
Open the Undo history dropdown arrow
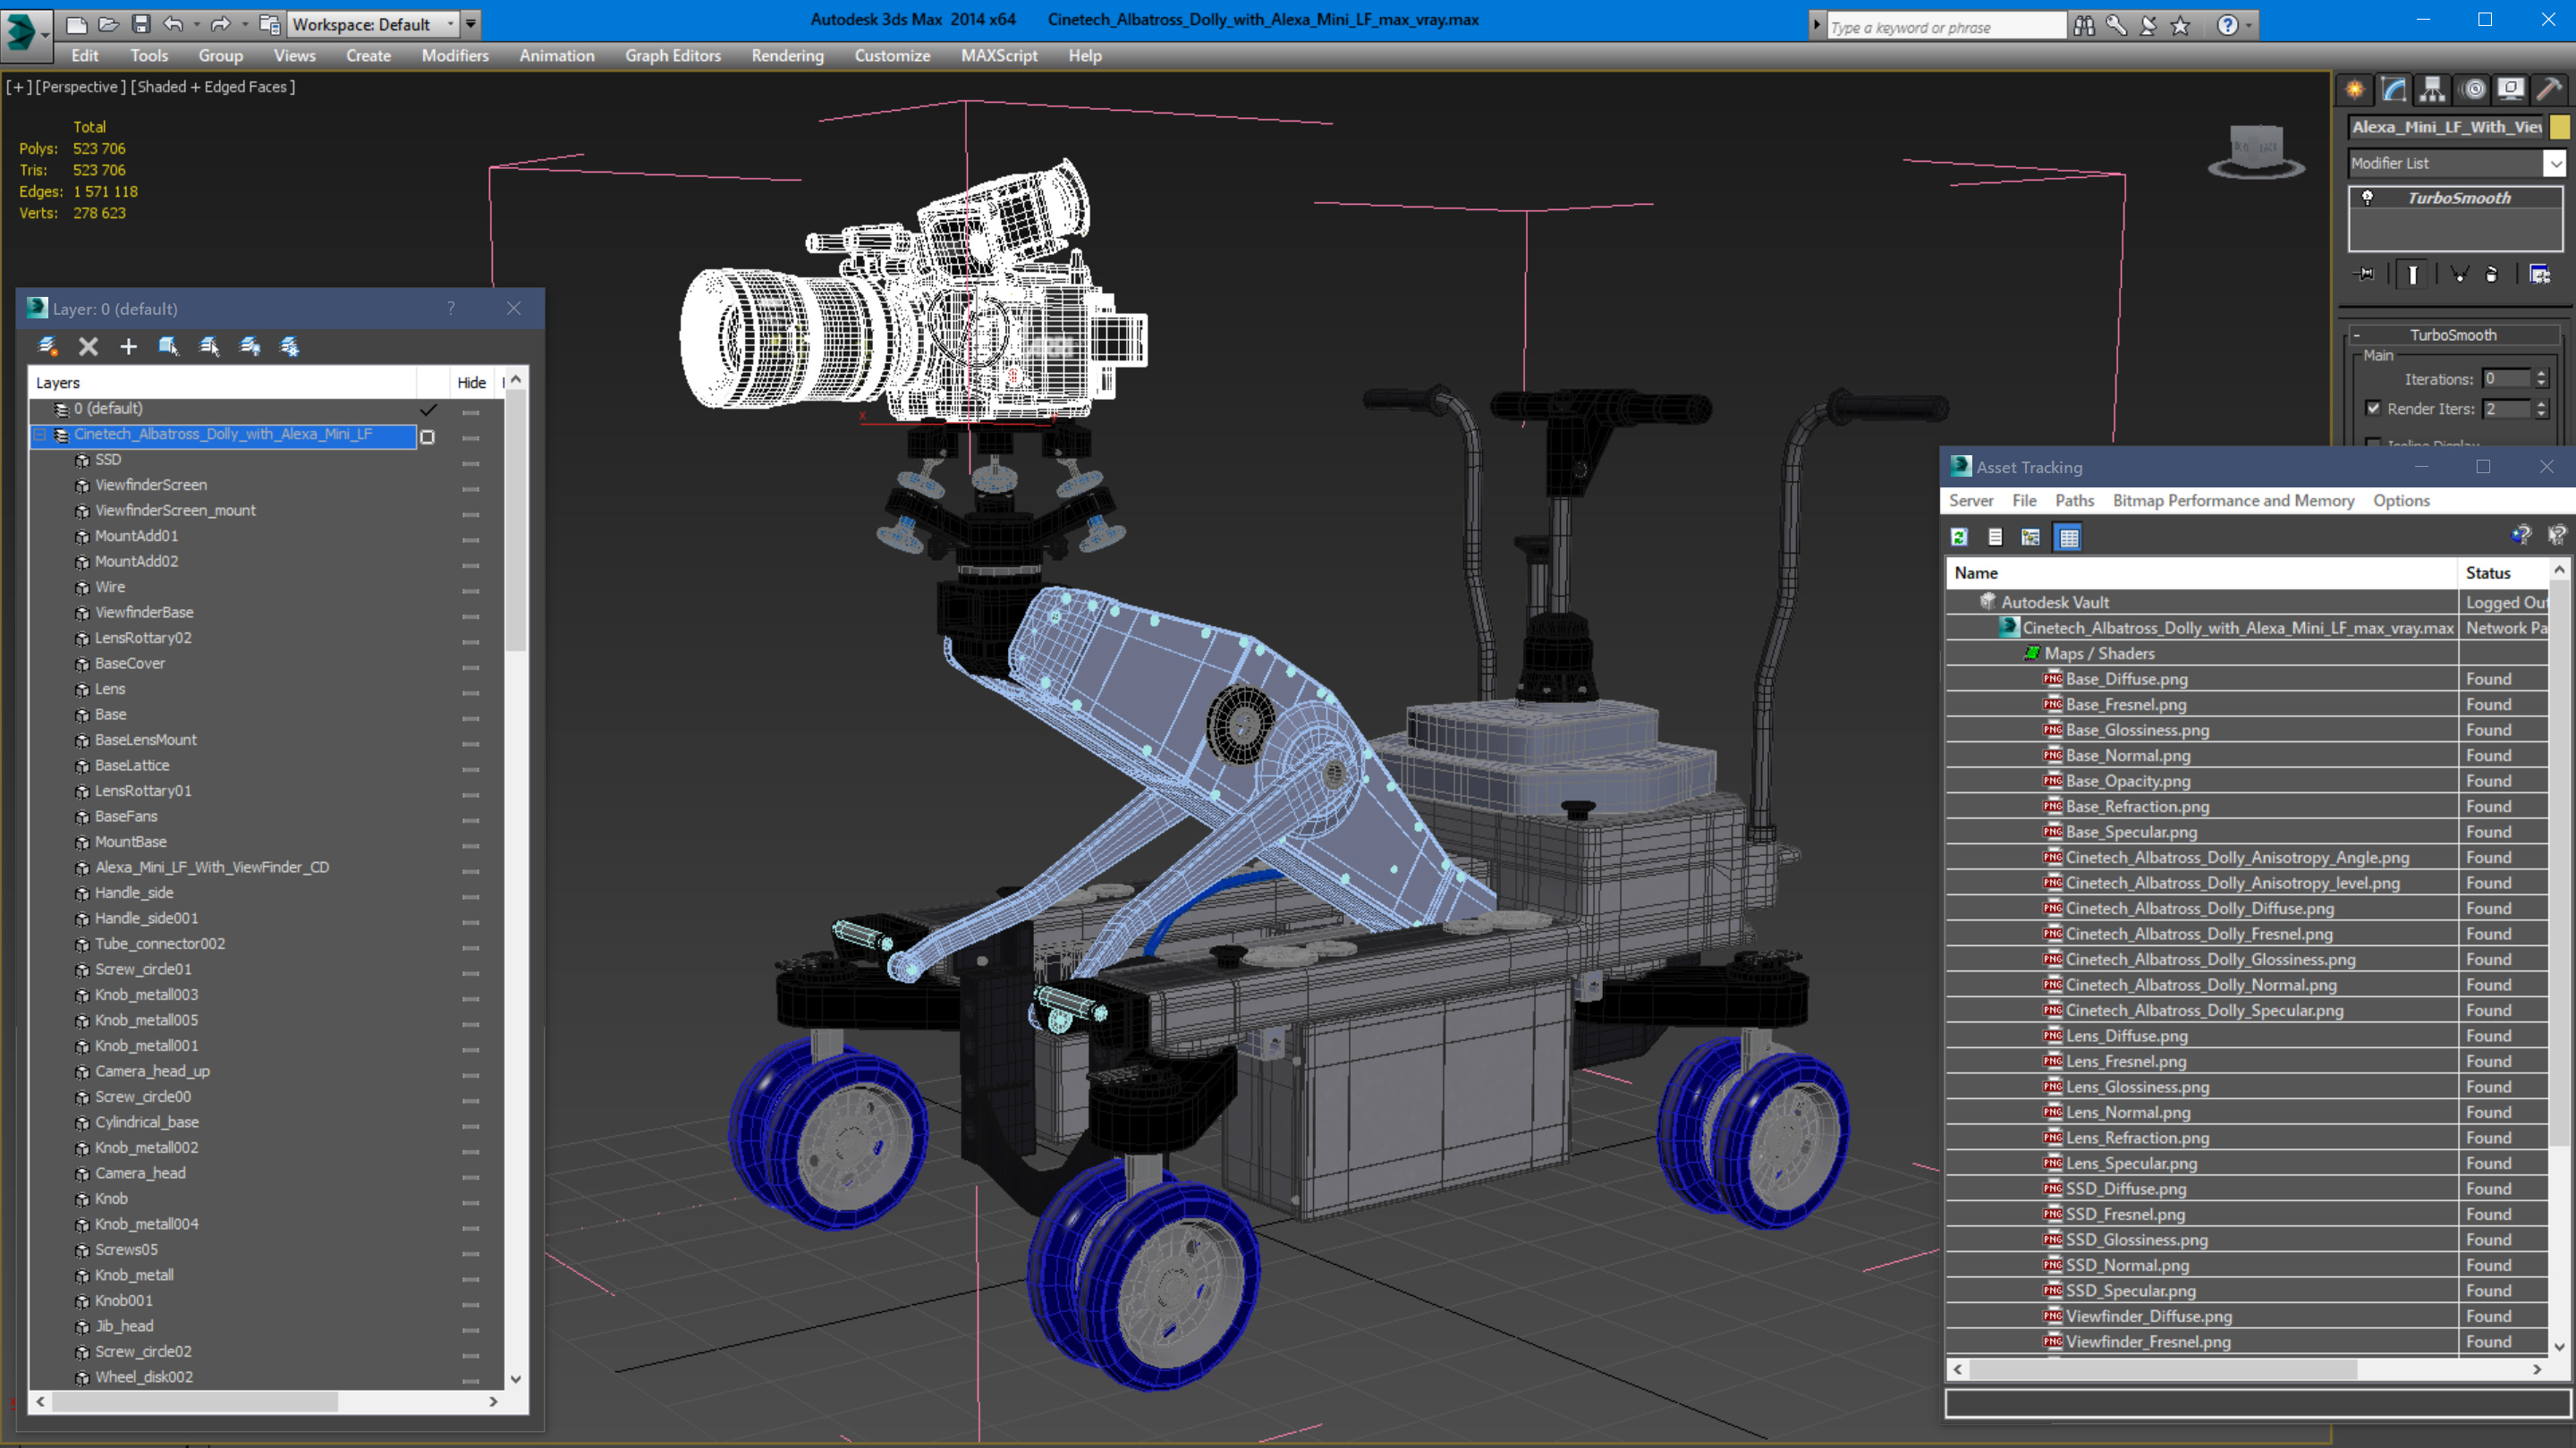pyautogui.click(x=196, y=24)
